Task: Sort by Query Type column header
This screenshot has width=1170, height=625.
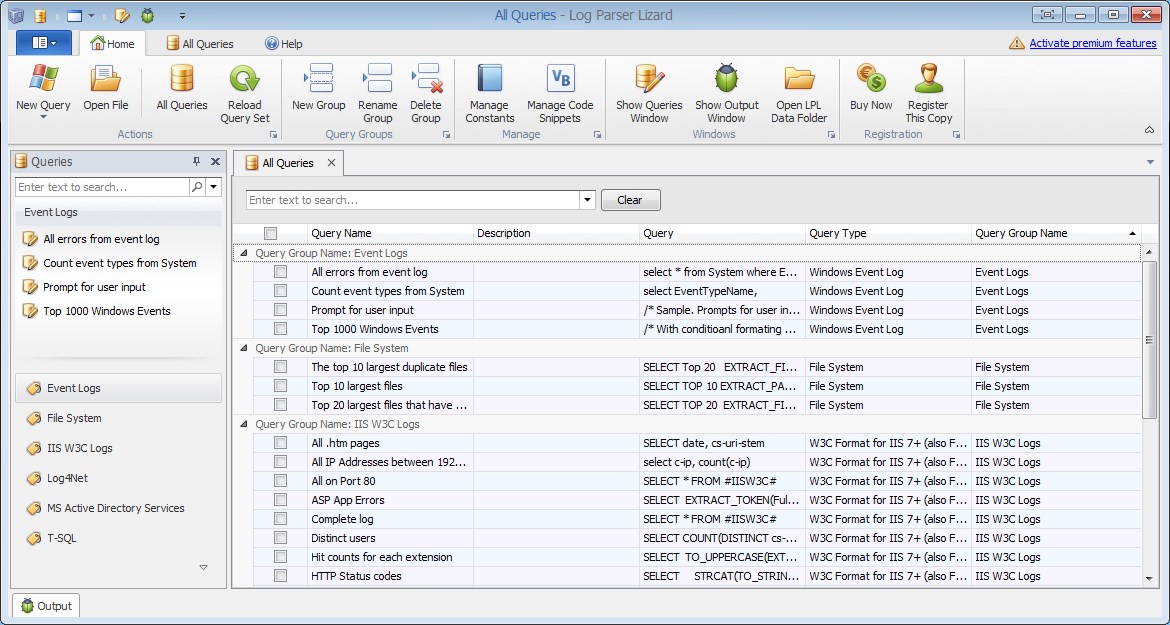Action: 888,233
